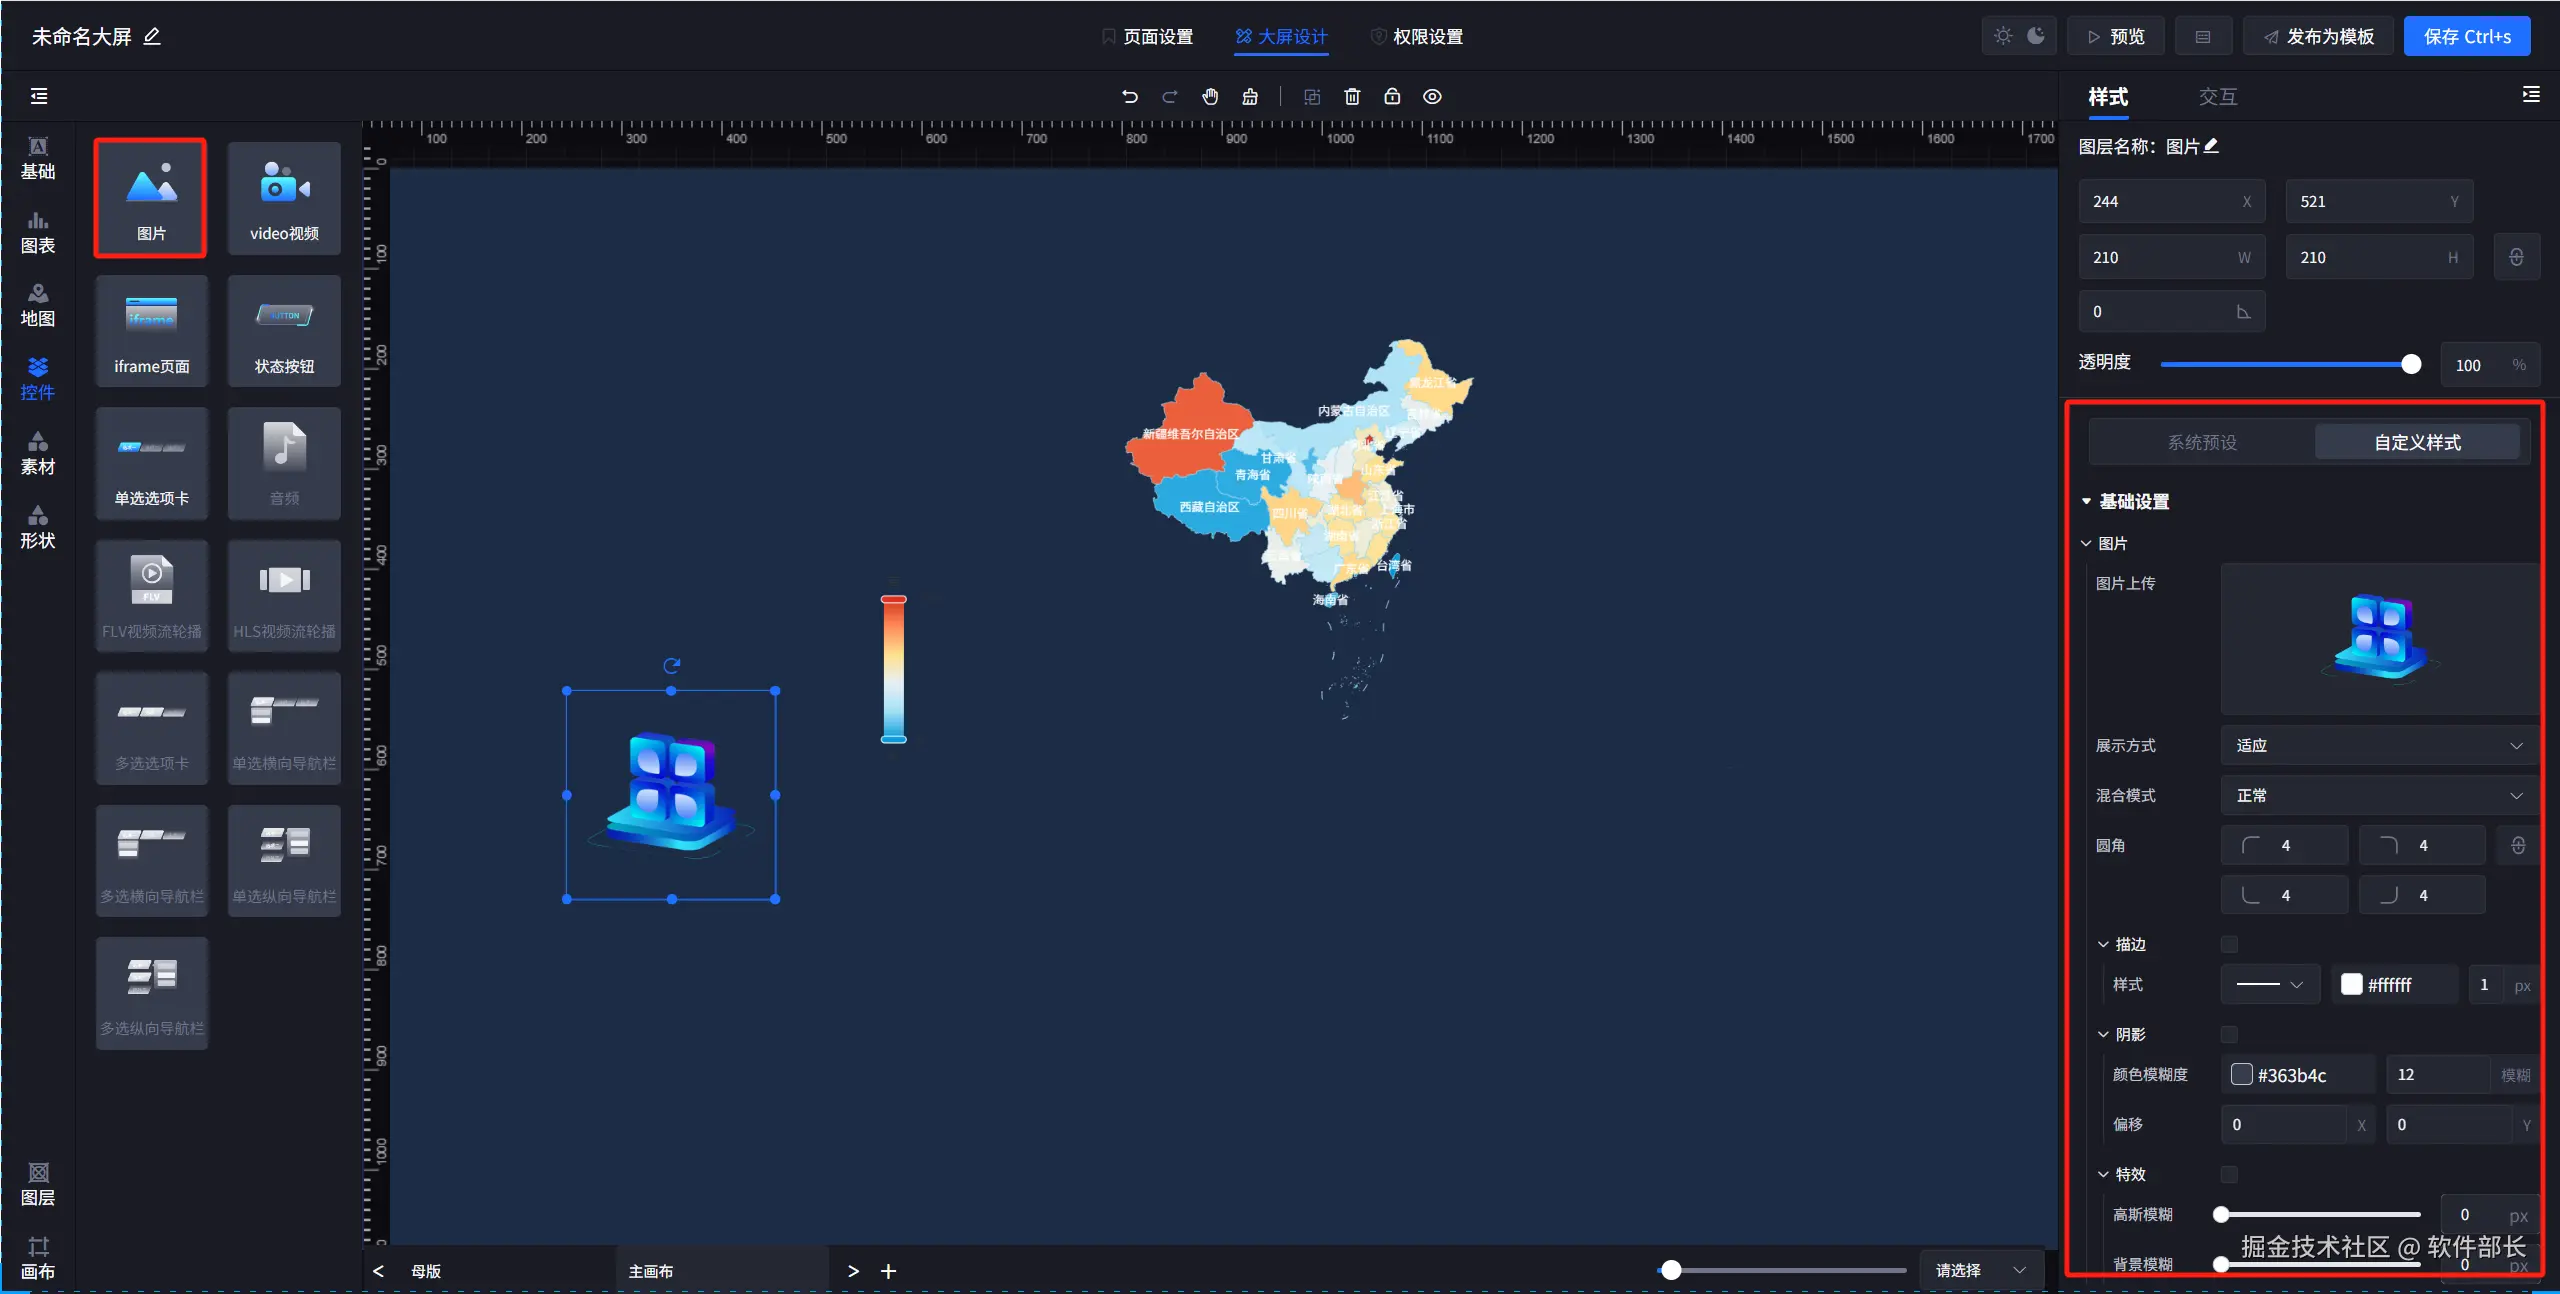This screenshot has height=1294, width=2560.
Task: Click the 预览 preview button
Action: (x=2116, y=37)
